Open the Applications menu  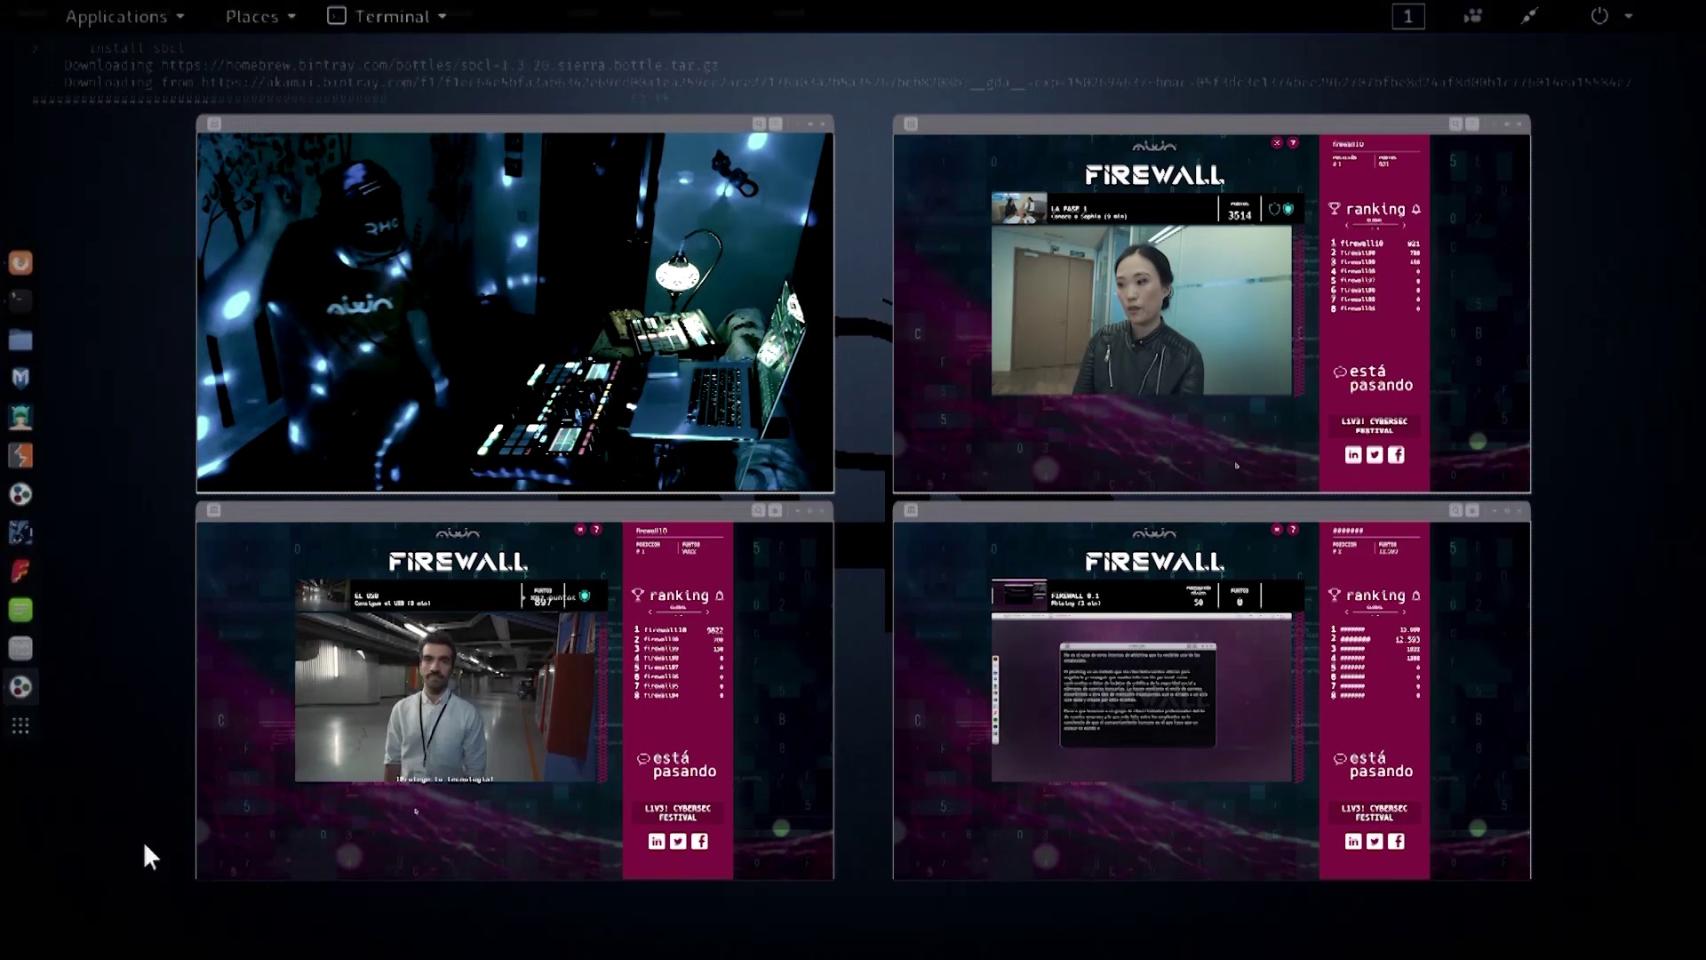click(125, 16)
